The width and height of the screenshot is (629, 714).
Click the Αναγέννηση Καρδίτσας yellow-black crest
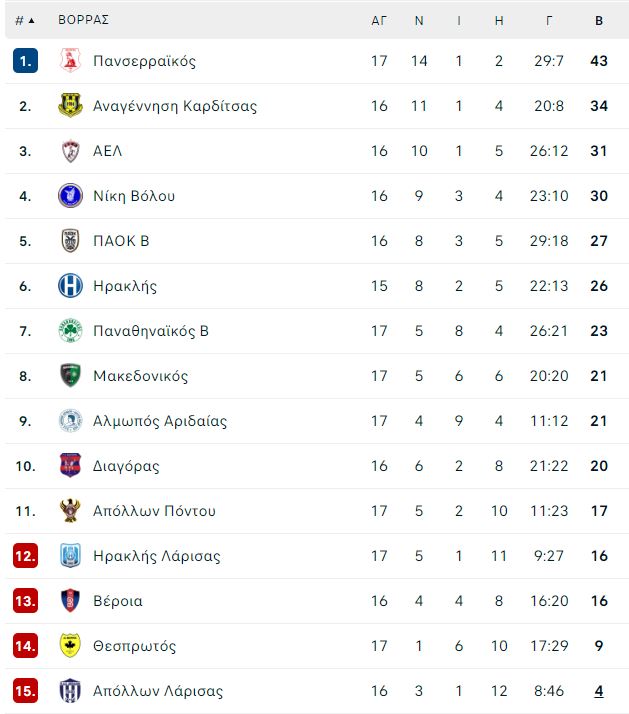71,106
